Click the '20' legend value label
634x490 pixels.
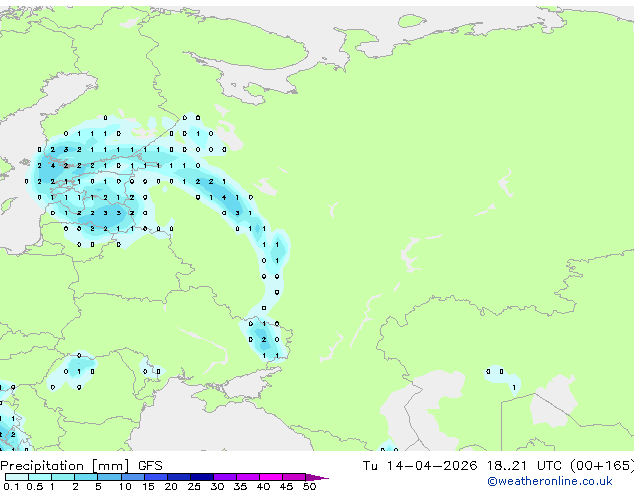[x=171, y=486]
